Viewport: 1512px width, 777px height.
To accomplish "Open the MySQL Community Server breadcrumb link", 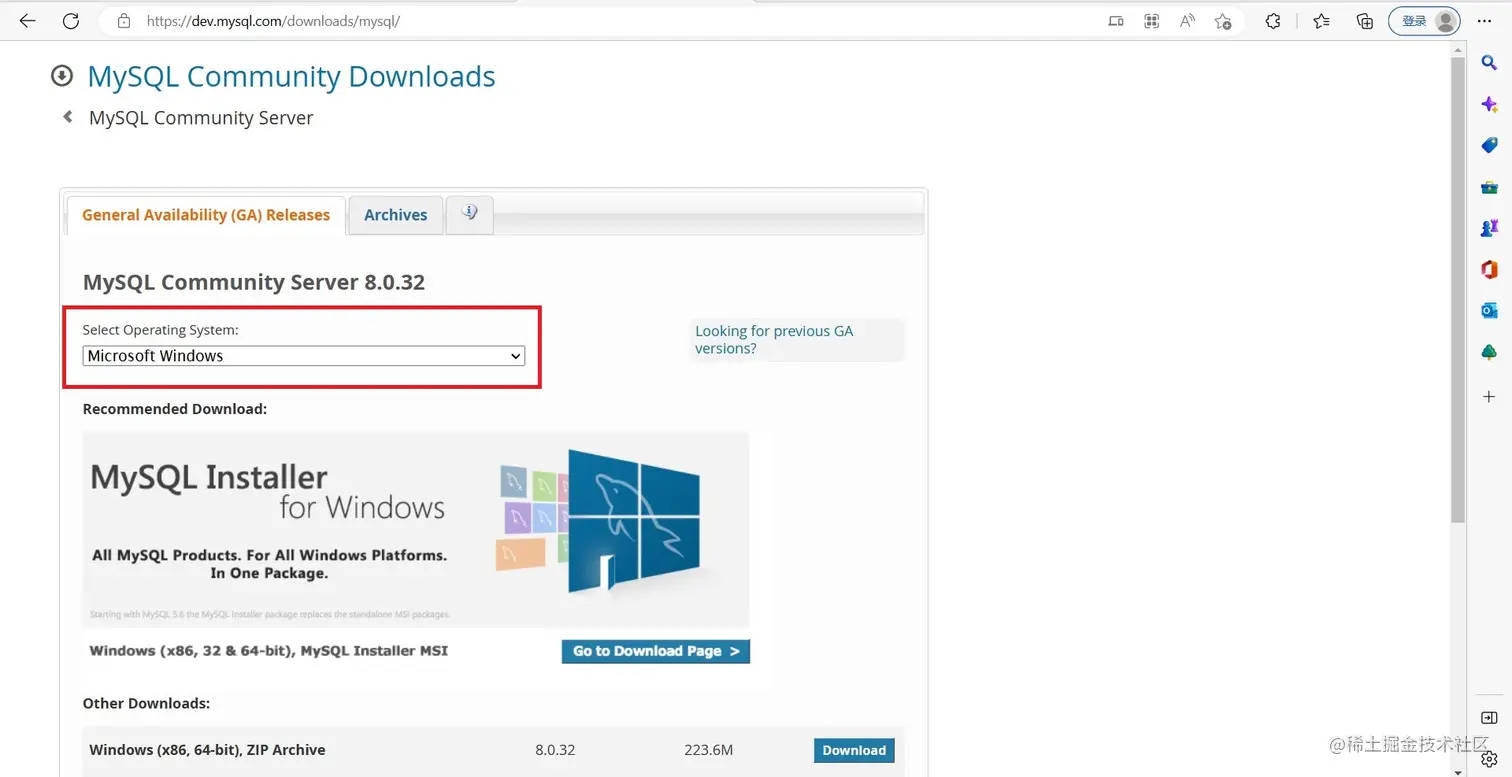I will 201,118.
